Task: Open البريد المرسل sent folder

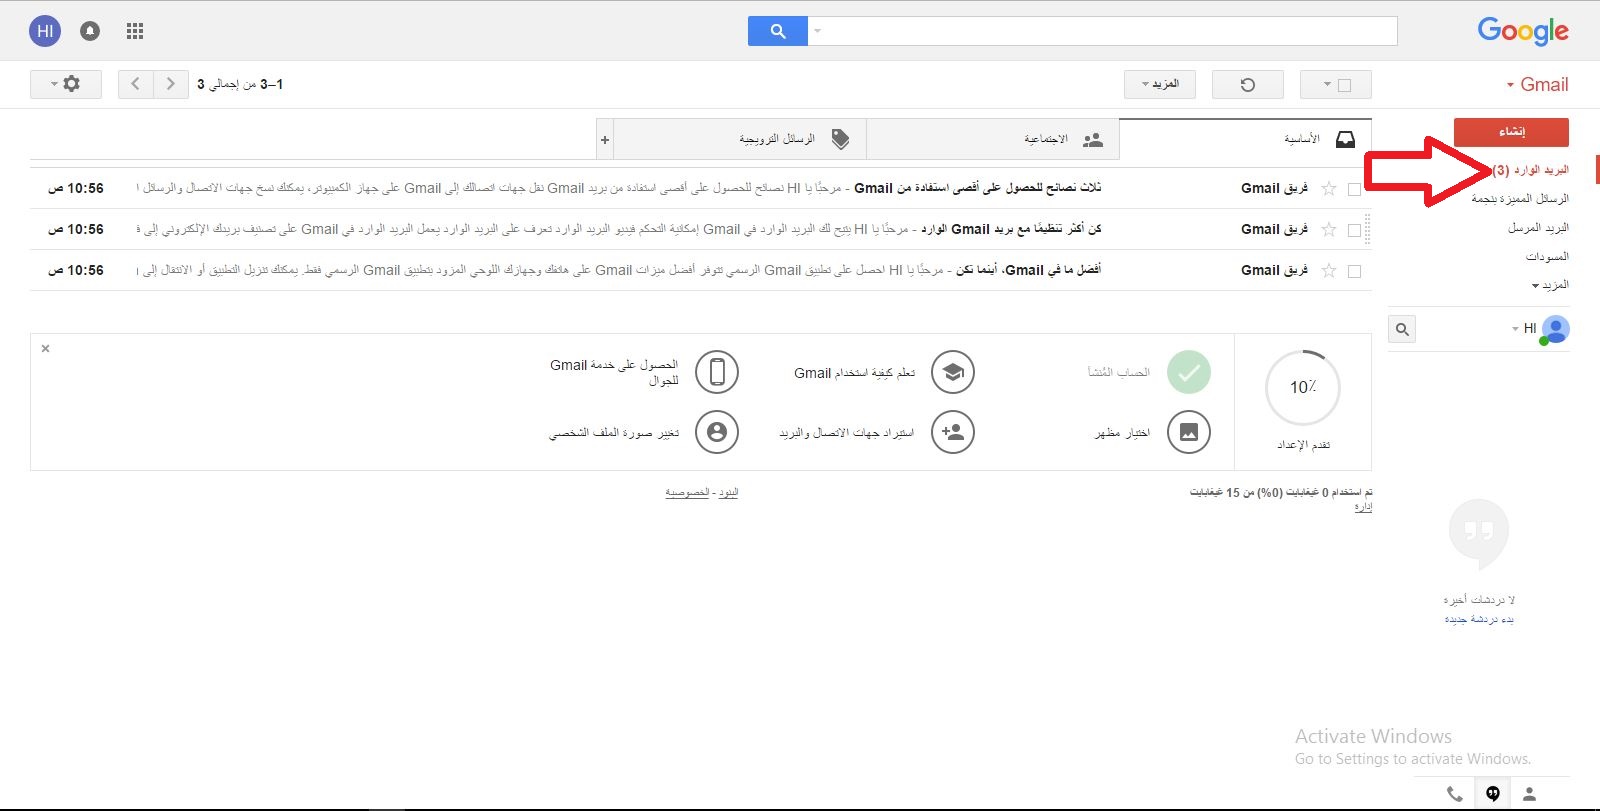Action: tap(1538, 228)
